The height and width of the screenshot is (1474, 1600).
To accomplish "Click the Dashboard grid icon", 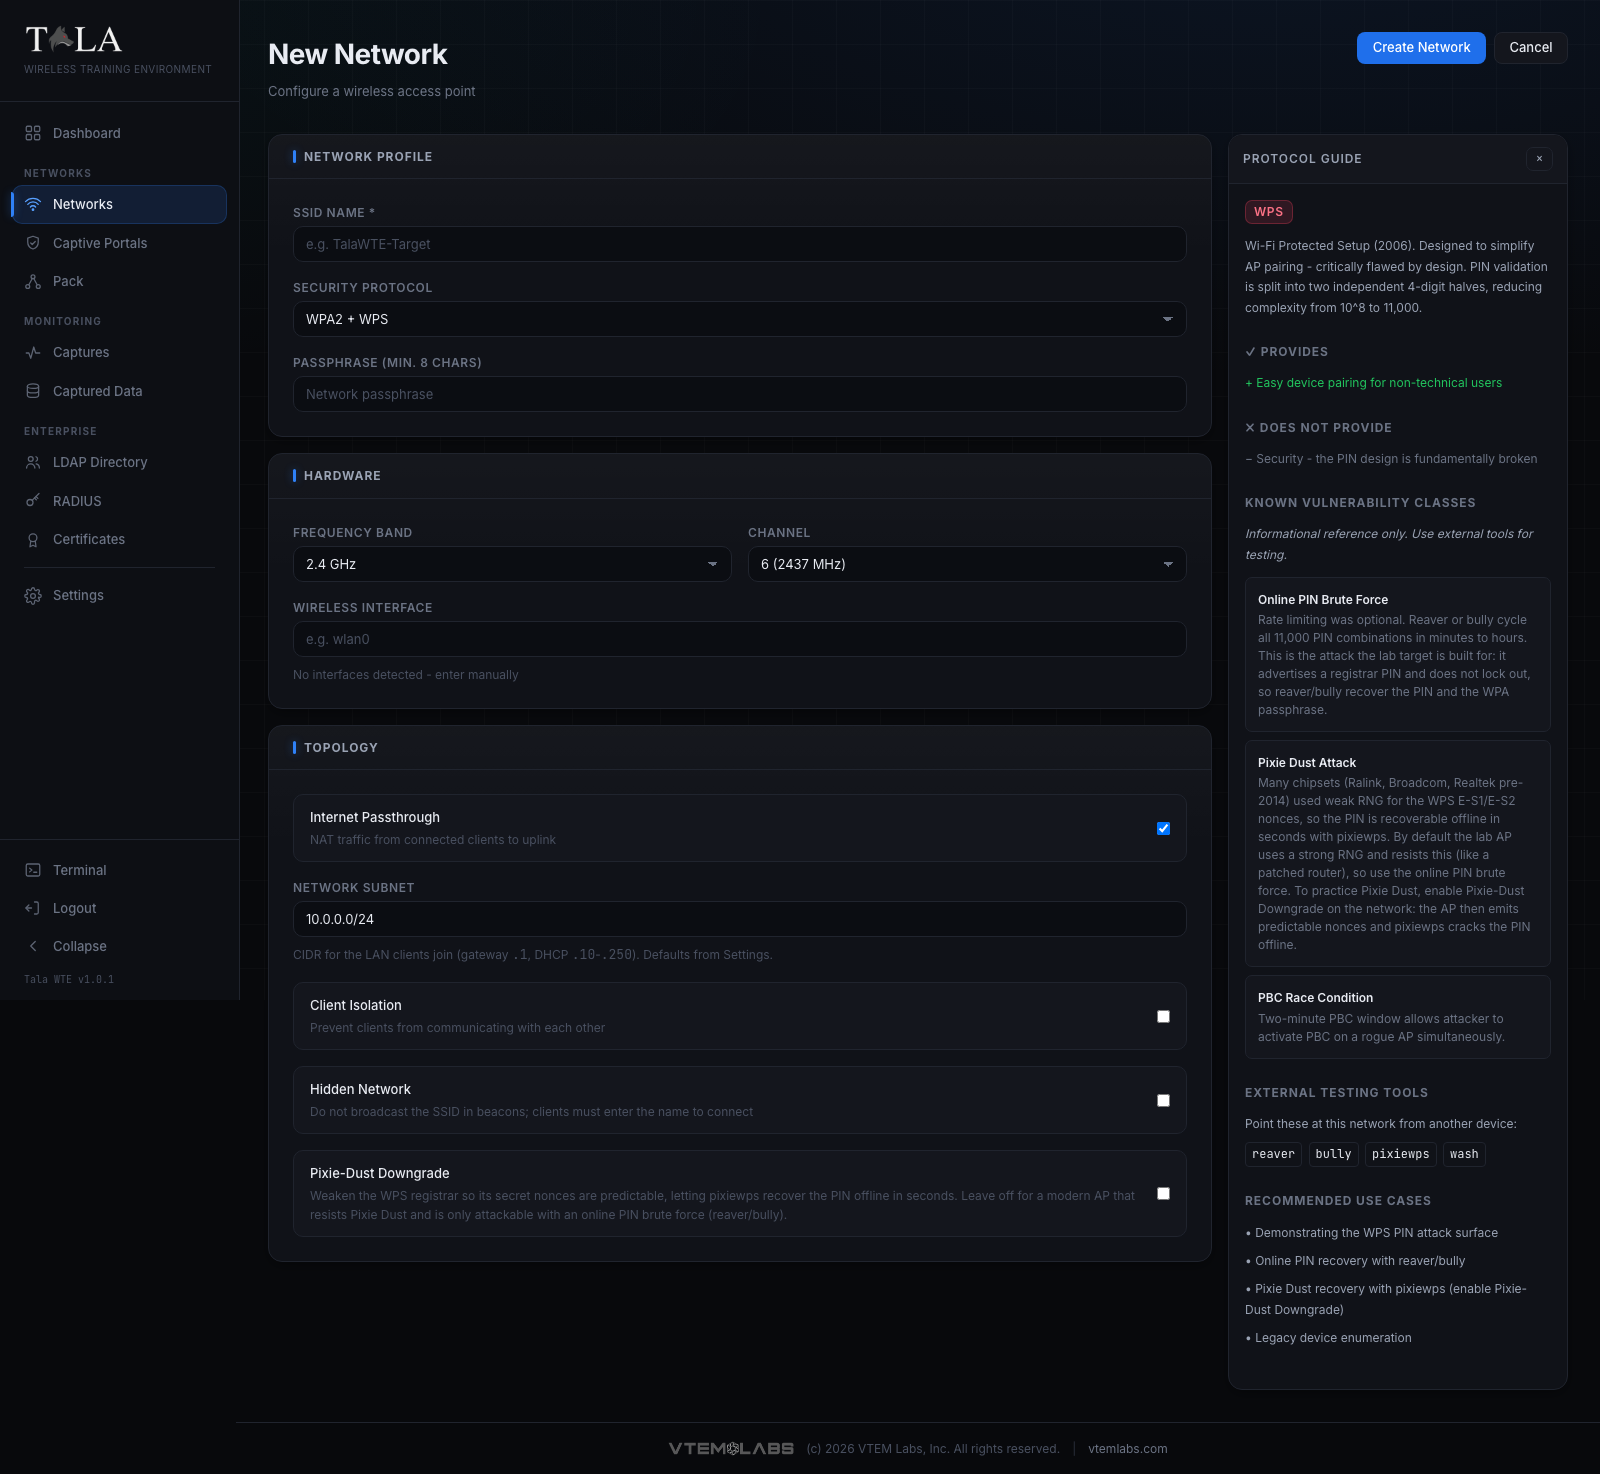I will click(33, 133).
